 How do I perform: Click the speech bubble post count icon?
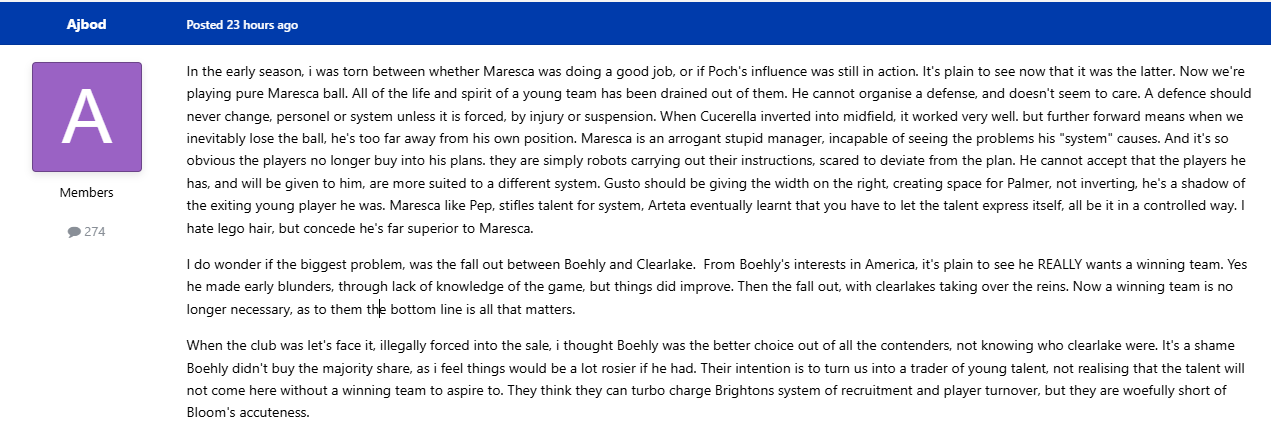[74, 231]
